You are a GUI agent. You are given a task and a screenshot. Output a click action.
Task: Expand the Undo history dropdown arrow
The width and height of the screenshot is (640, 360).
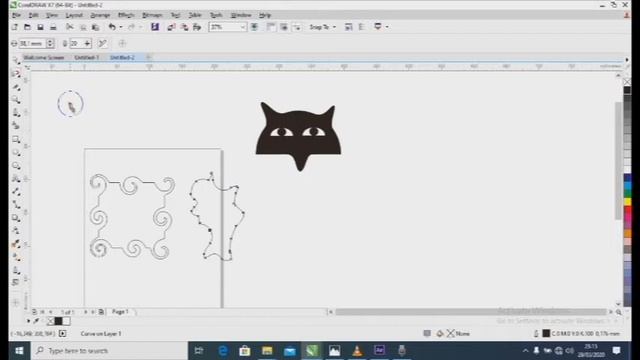(121, 27)
